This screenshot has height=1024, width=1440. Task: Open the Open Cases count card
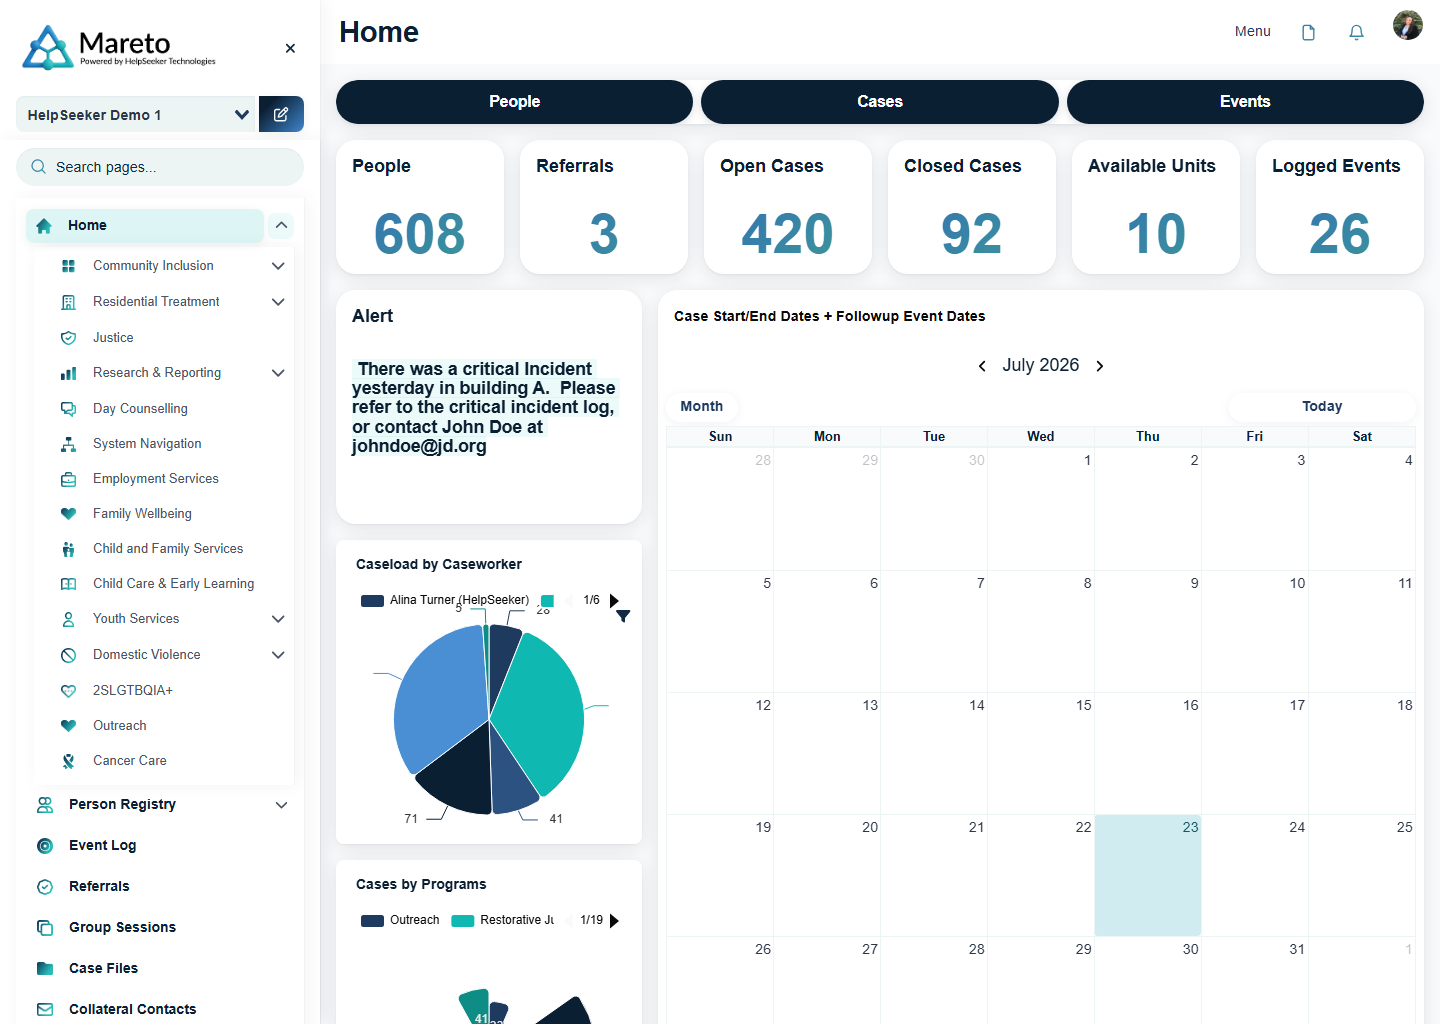coord(788,207)
